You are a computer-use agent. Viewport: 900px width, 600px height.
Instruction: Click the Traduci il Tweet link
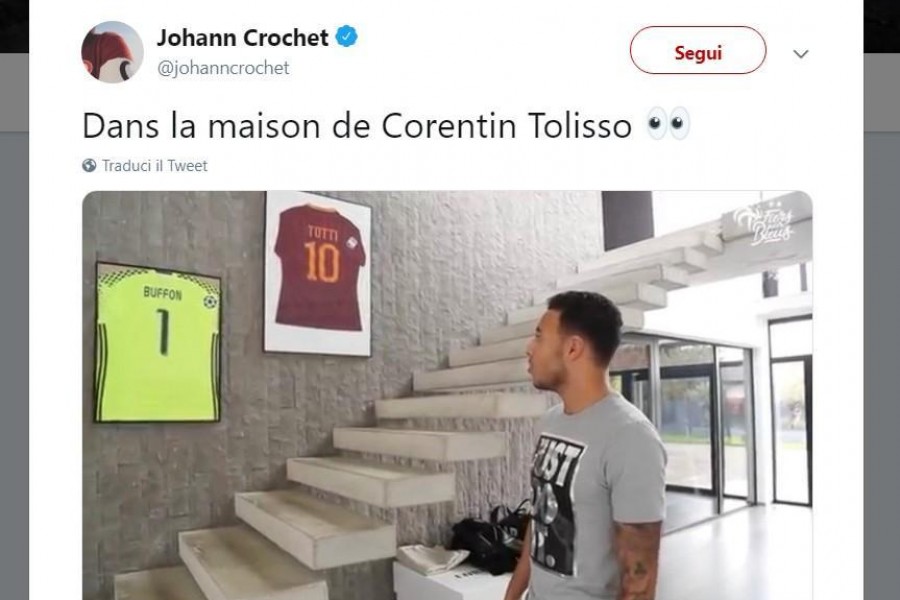pos(154,165)
